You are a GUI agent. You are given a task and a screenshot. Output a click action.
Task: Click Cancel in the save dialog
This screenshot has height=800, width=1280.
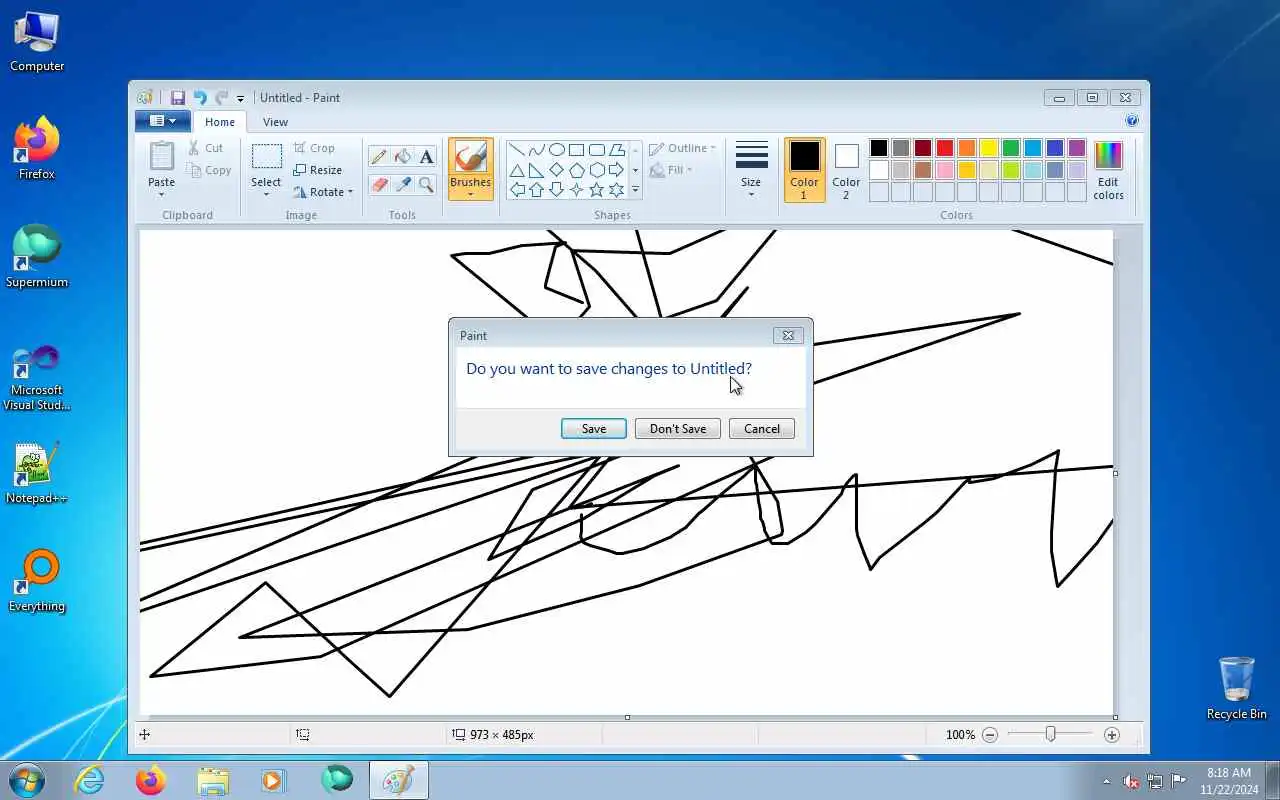[762, 429]
